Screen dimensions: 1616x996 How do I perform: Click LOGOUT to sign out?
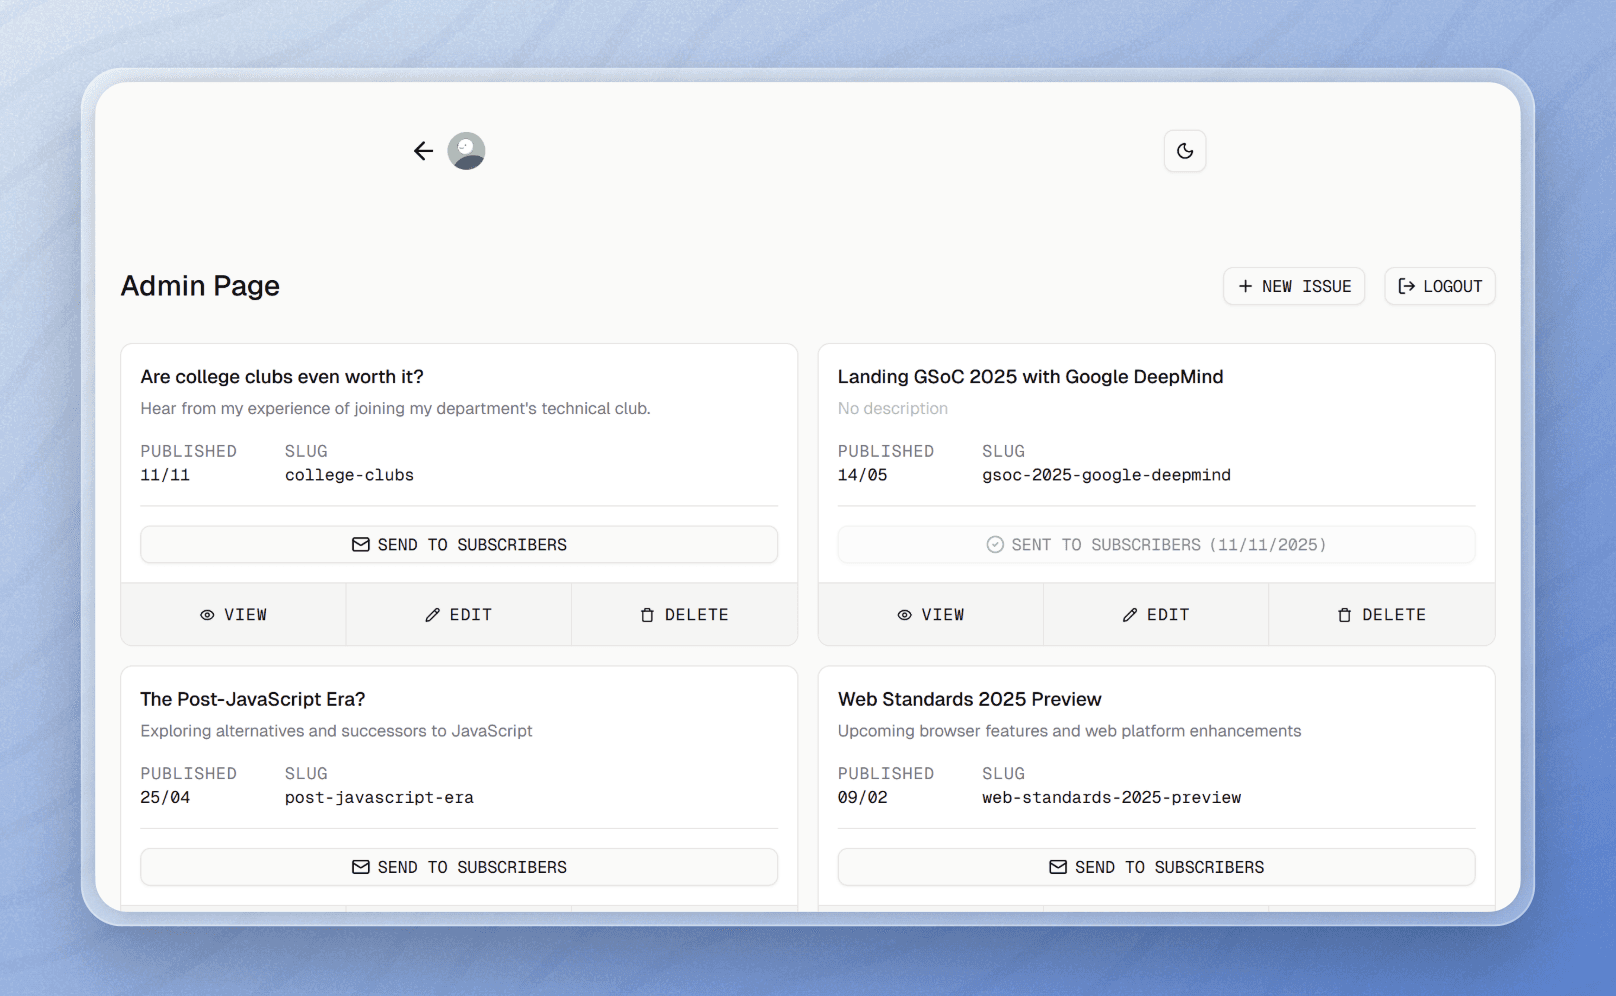(1439, 286)
